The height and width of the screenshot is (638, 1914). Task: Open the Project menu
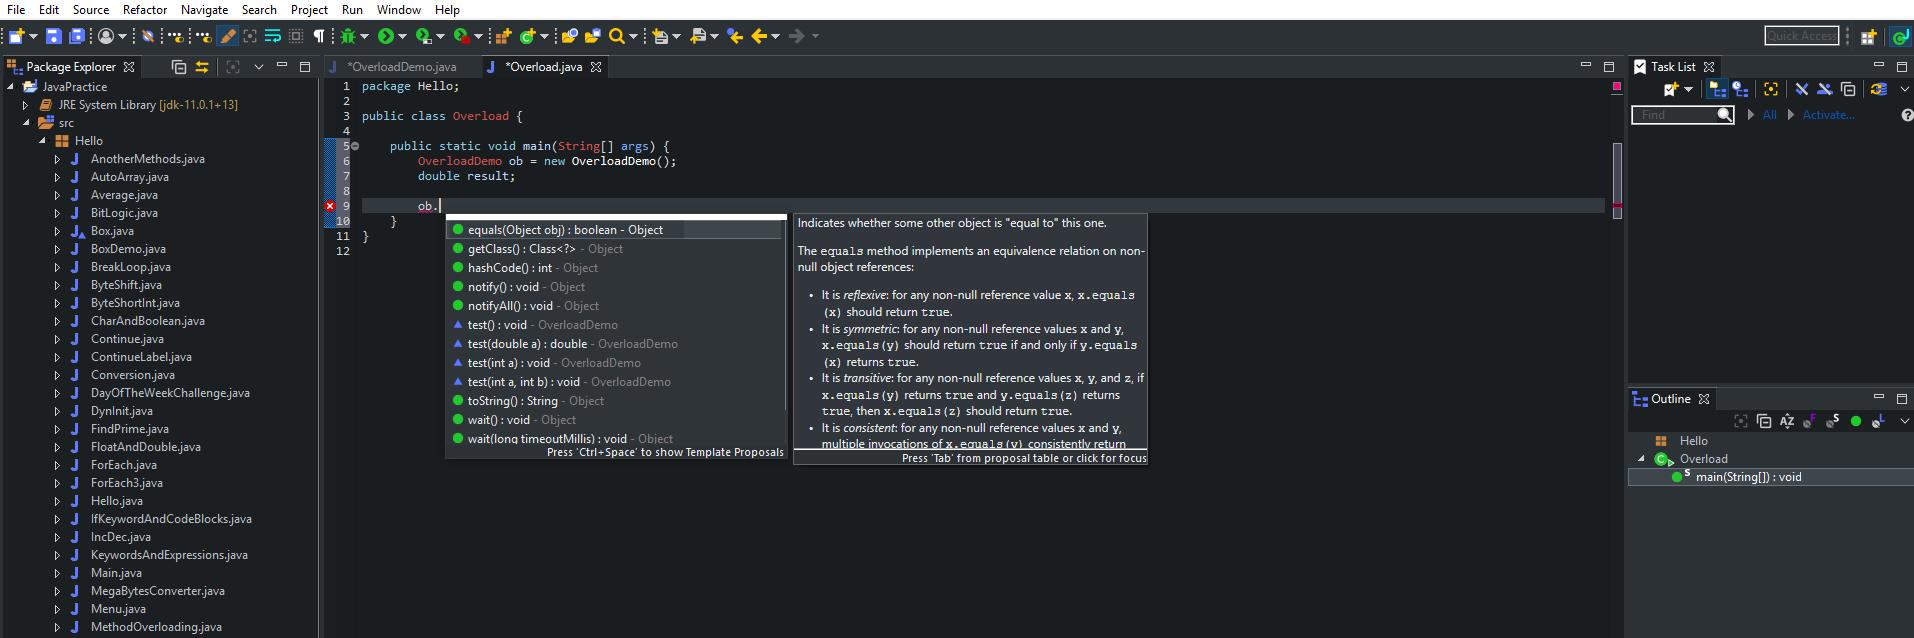click(x=309, y=9)
